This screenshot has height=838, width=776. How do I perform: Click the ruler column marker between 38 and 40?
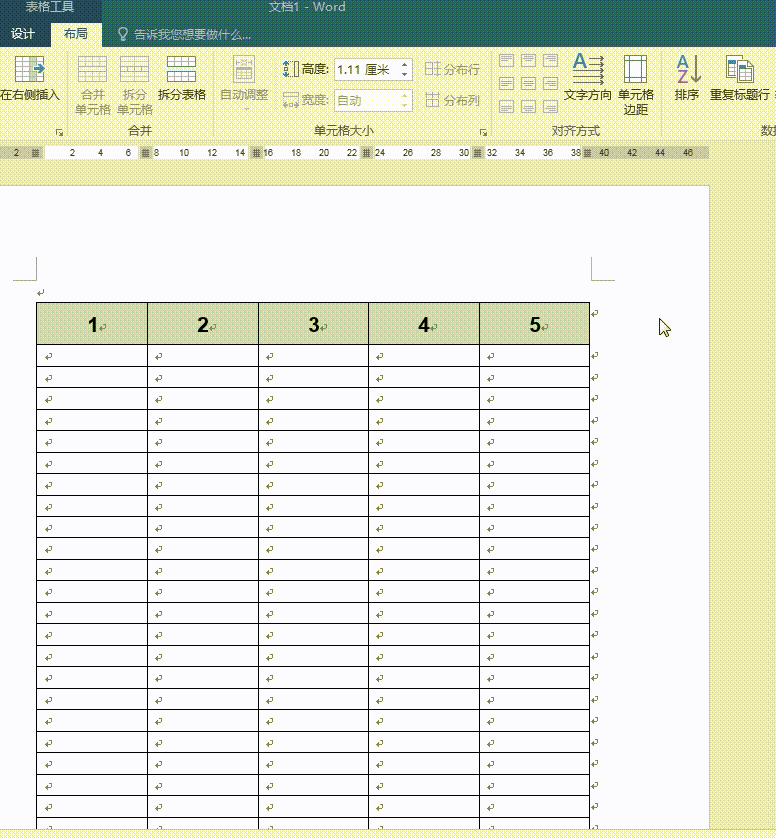[x=588, y=153]
